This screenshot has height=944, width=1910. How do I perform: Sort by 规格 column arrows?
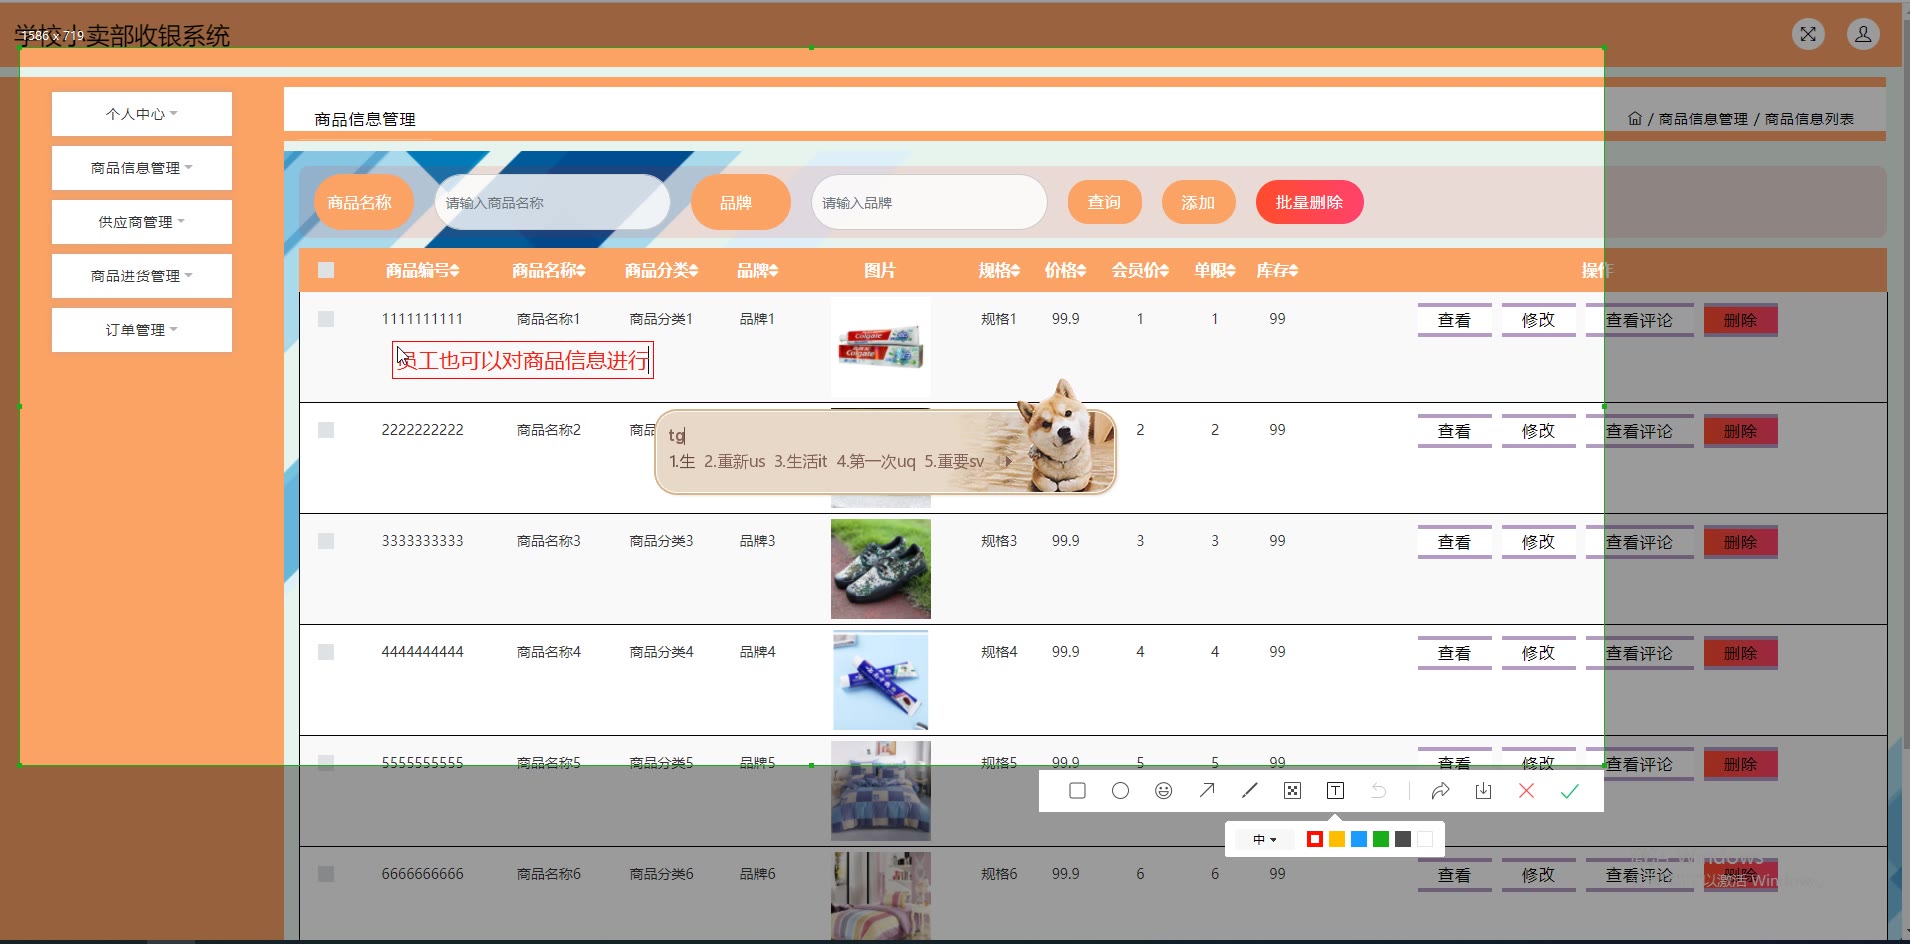point(1015,271)
